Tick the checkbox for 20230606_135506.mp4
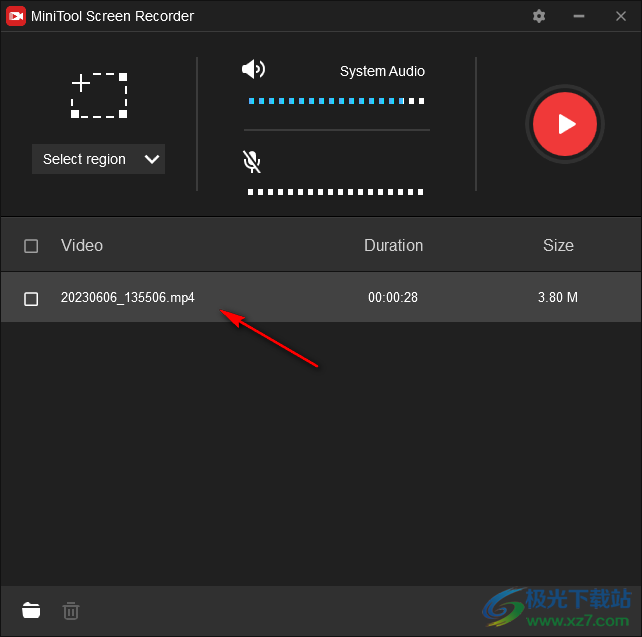The height and width of the screenshot is (637, 642). click(x=31, y=299)
